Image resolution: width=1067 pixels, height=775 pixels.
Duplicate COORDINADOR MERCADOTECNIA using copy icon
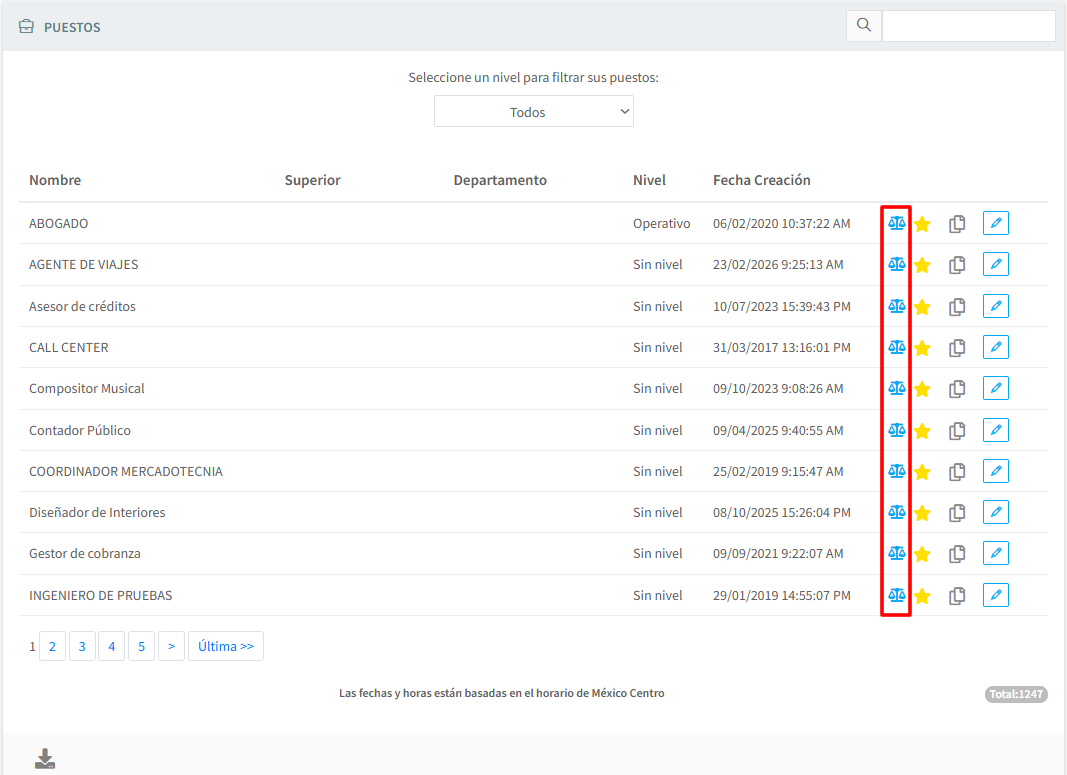click(957, 471)
